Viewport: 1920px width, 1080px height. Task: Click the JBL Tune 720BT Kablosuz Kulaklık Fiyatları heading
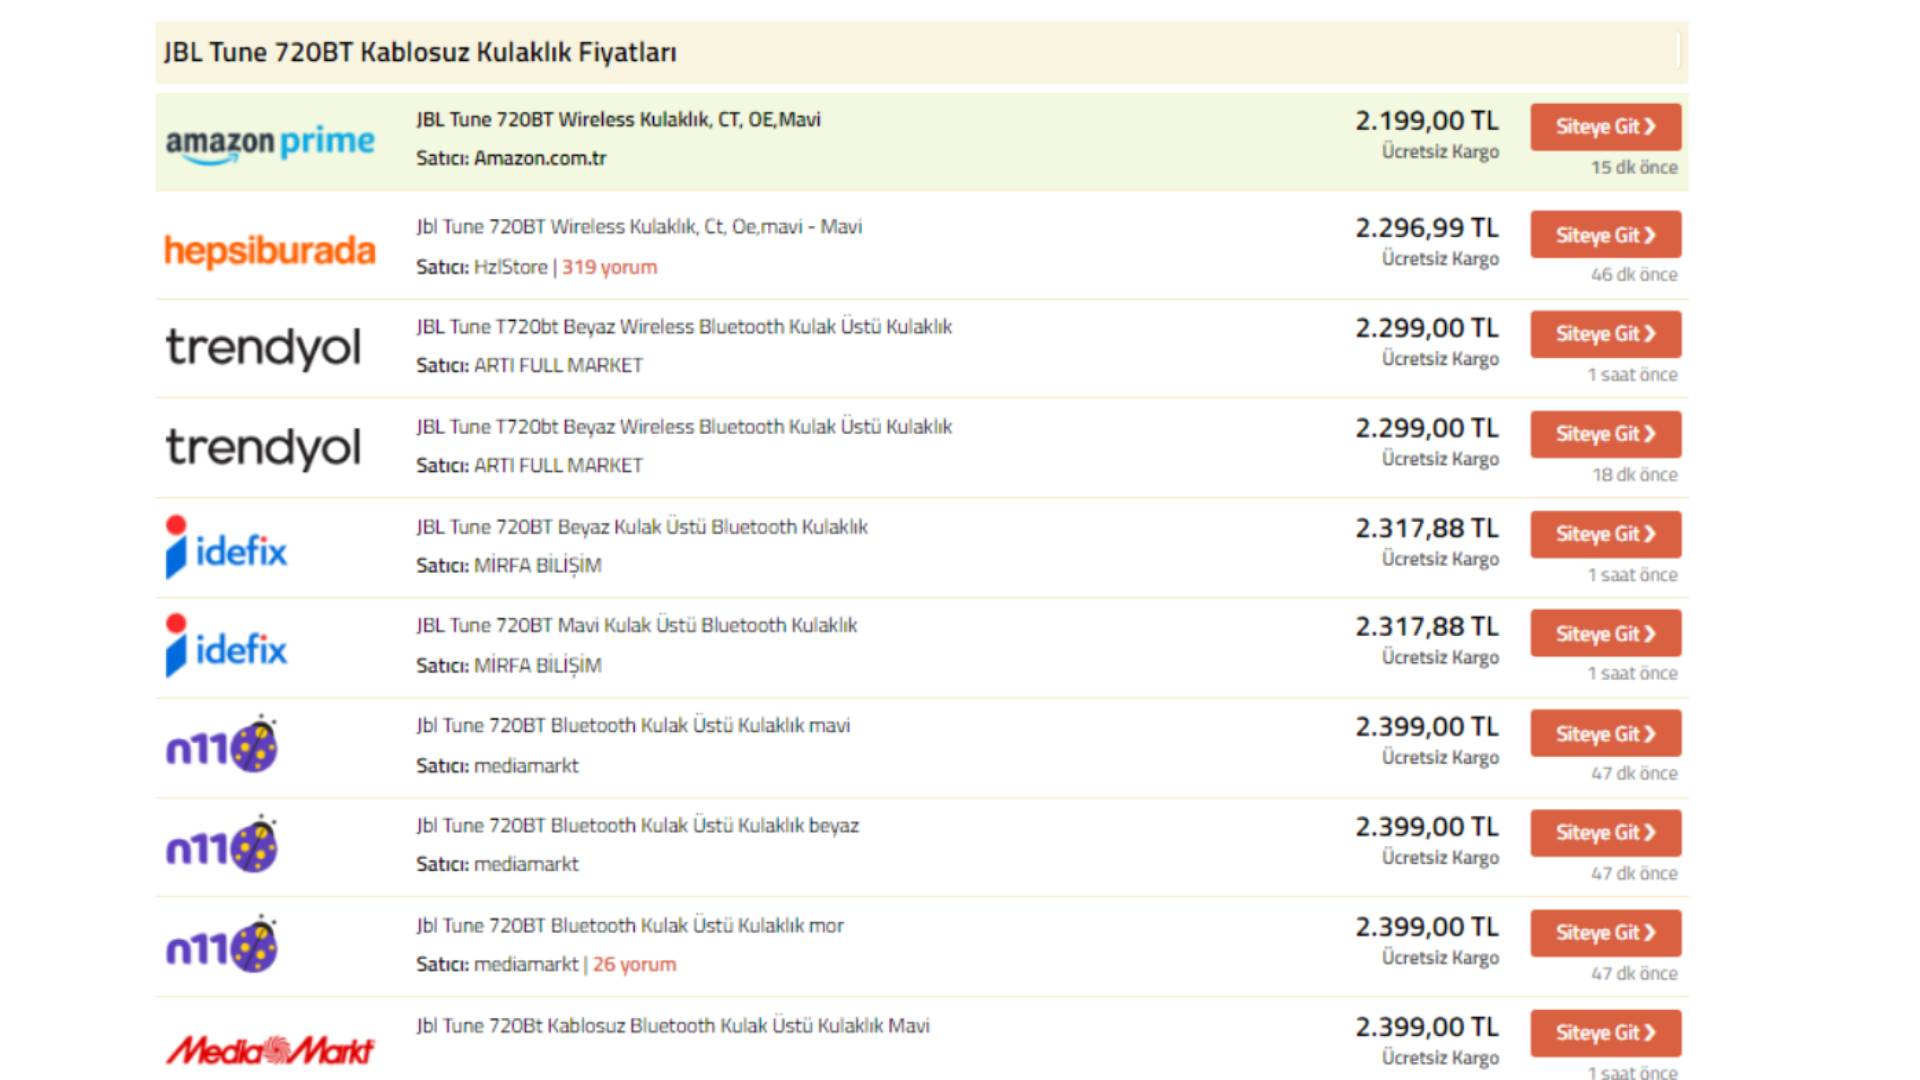click(x=420, y=52)
